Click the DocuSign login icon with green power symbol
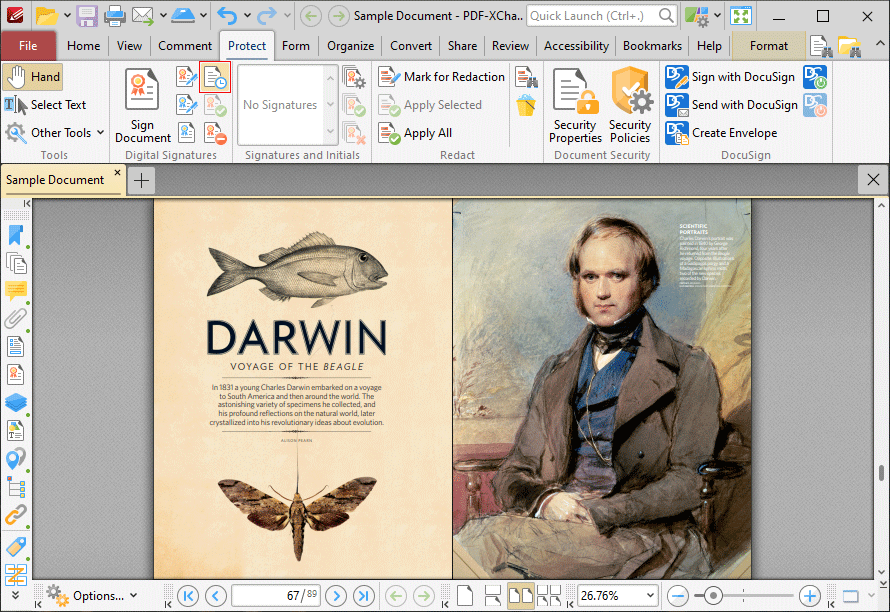This screenshot has height=612, width=890. click(815, 77)
